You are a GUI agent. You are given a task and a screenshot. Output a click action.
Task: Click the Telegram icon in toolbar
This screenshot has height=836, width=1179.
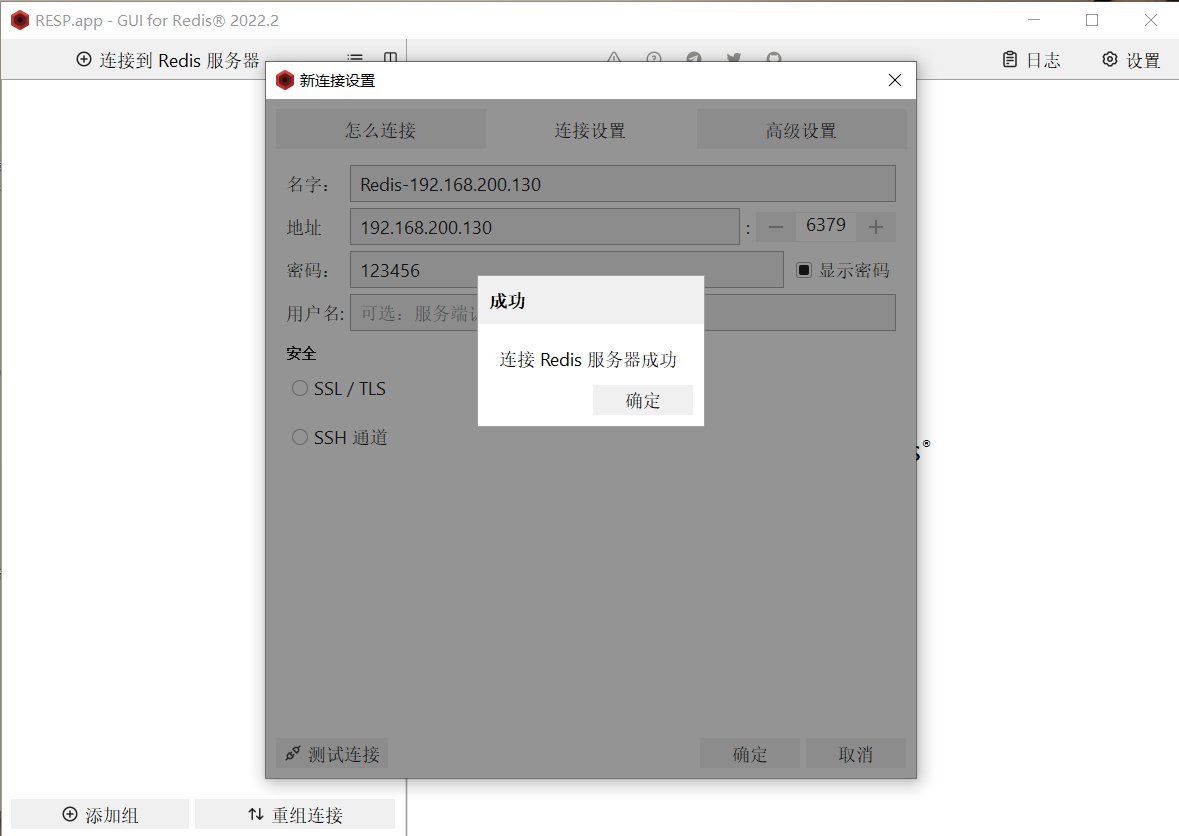click(694, 57)
